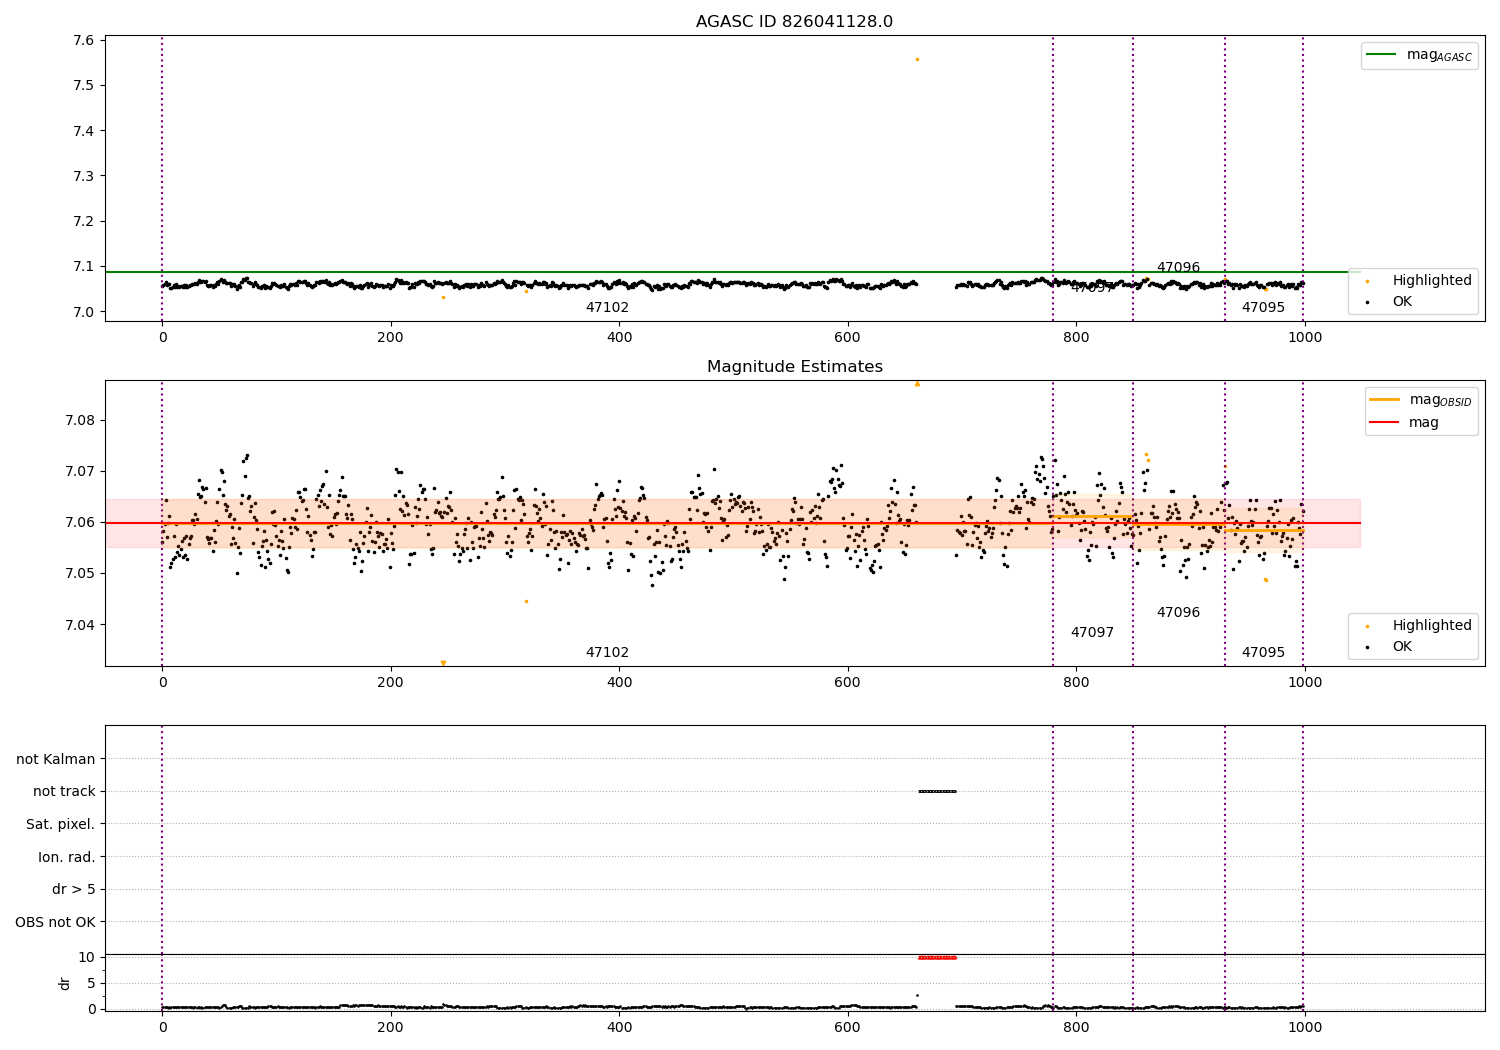Click the green mag AGASC horizontal line

tap(733, 272)
